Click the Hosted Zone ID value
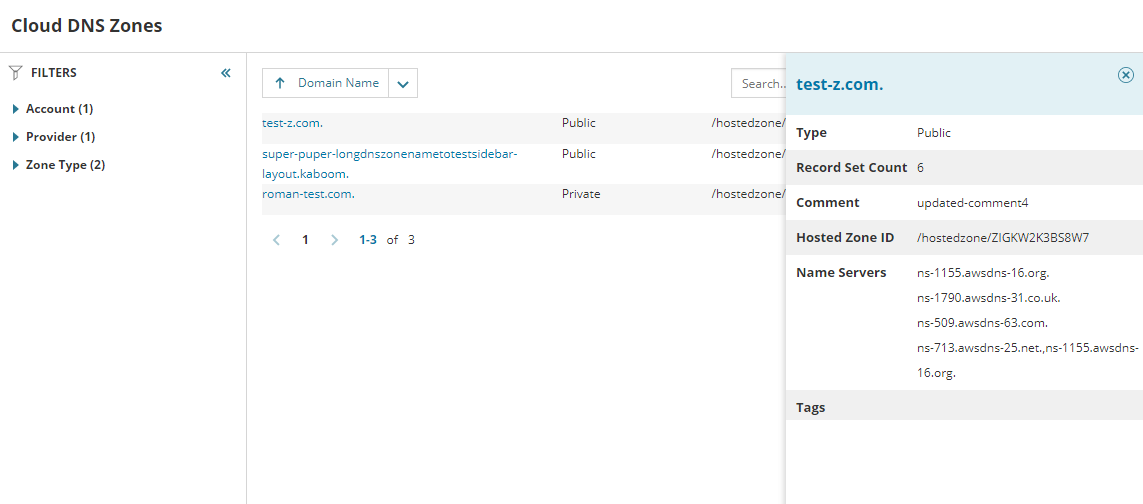The width and height of the screenshot is (1143, 504). pyautogui.click(x=1002, y=238)
